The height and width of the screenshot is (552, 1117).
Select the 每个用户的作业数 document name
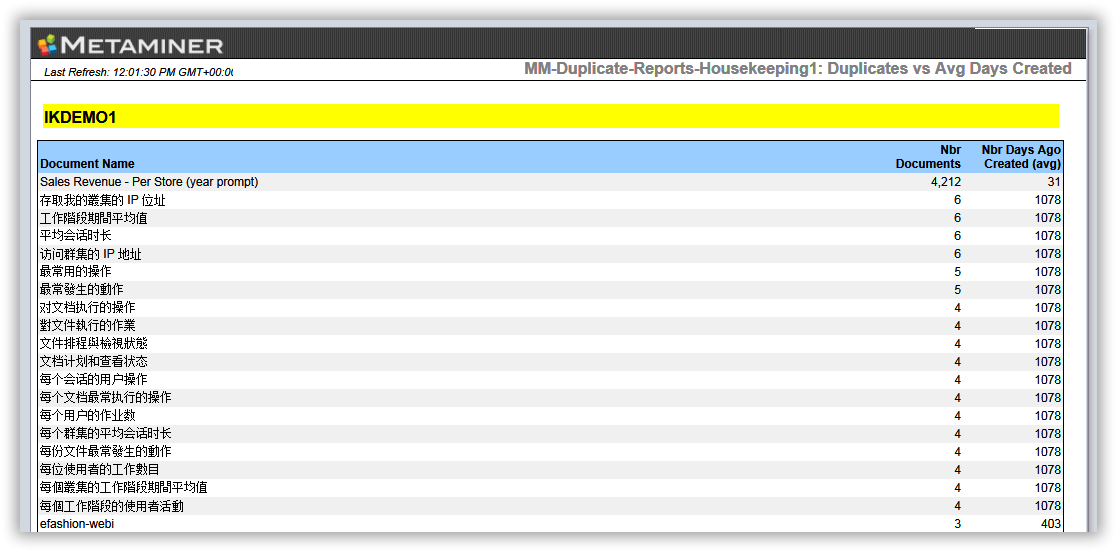pyautogui.click(x=88, y=415)
